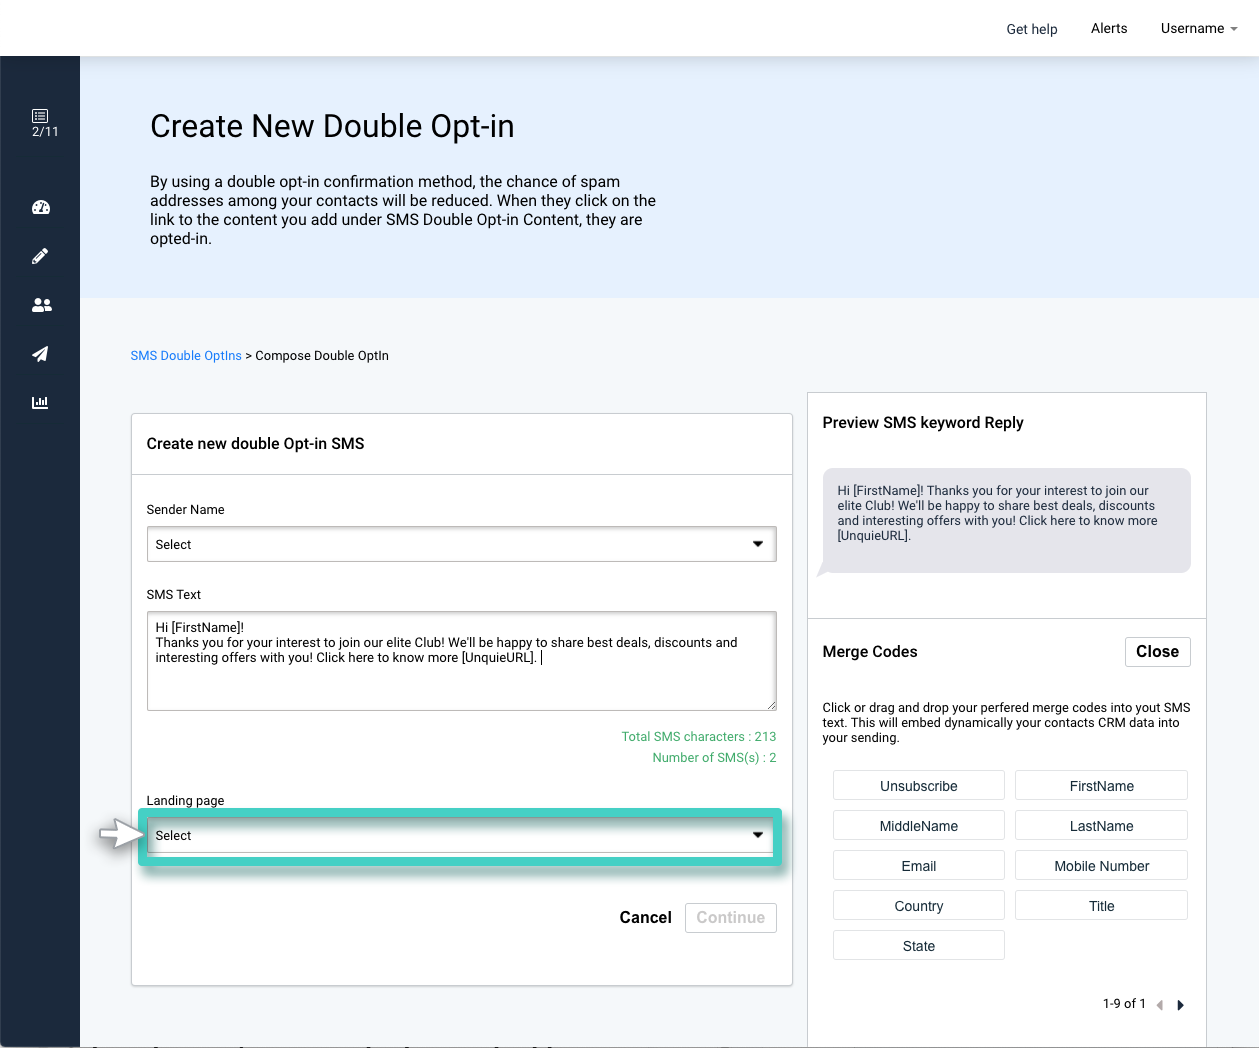Go to next merge codes page arrow
The height and width of the screenshot is (1048, 1259).
pyautogui.click(x=1181, y=1005)
